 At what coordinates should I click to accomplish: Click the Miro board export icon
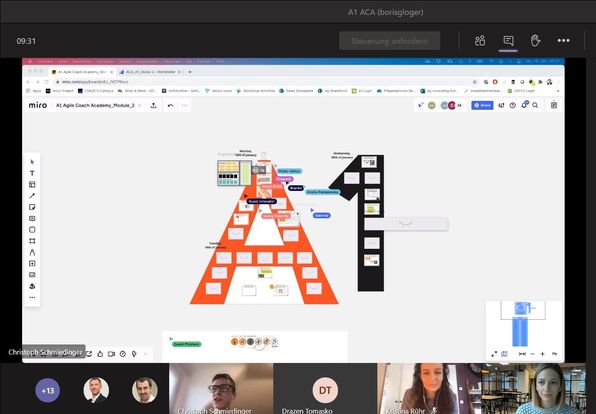pyautogui.click(x=154, y=105)
